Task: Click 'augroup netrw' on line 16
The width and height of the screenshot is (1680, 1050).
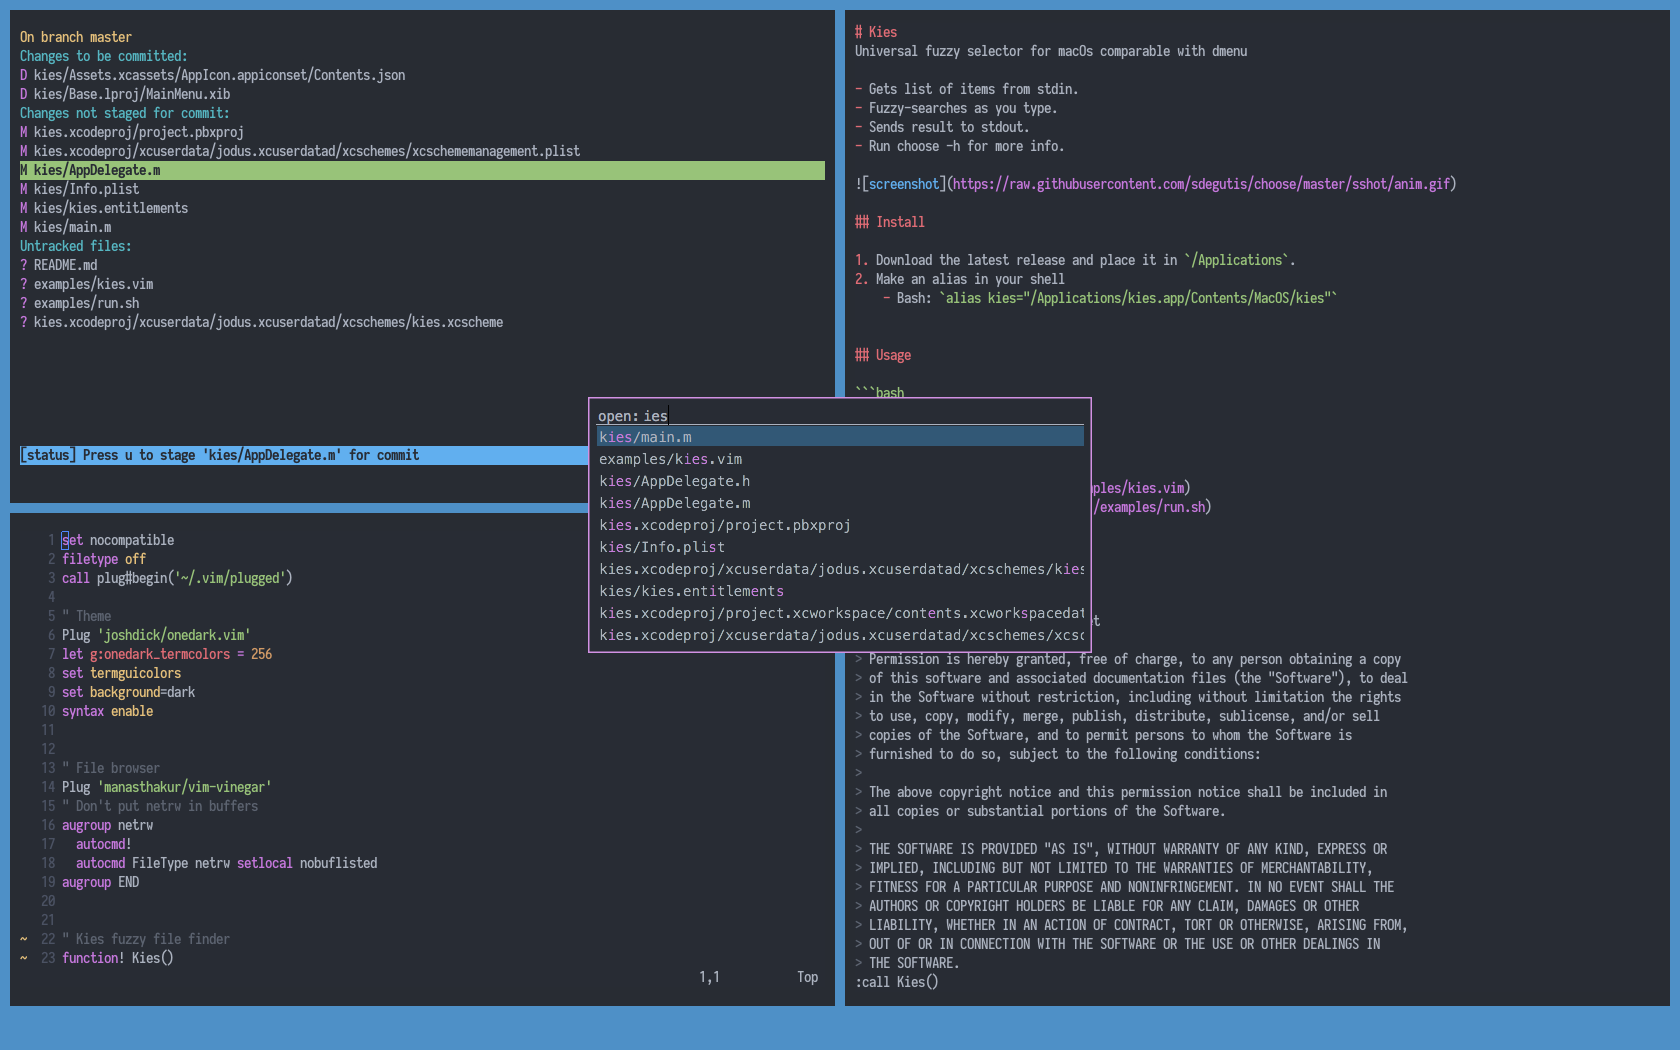Action: tap(108, 825)
